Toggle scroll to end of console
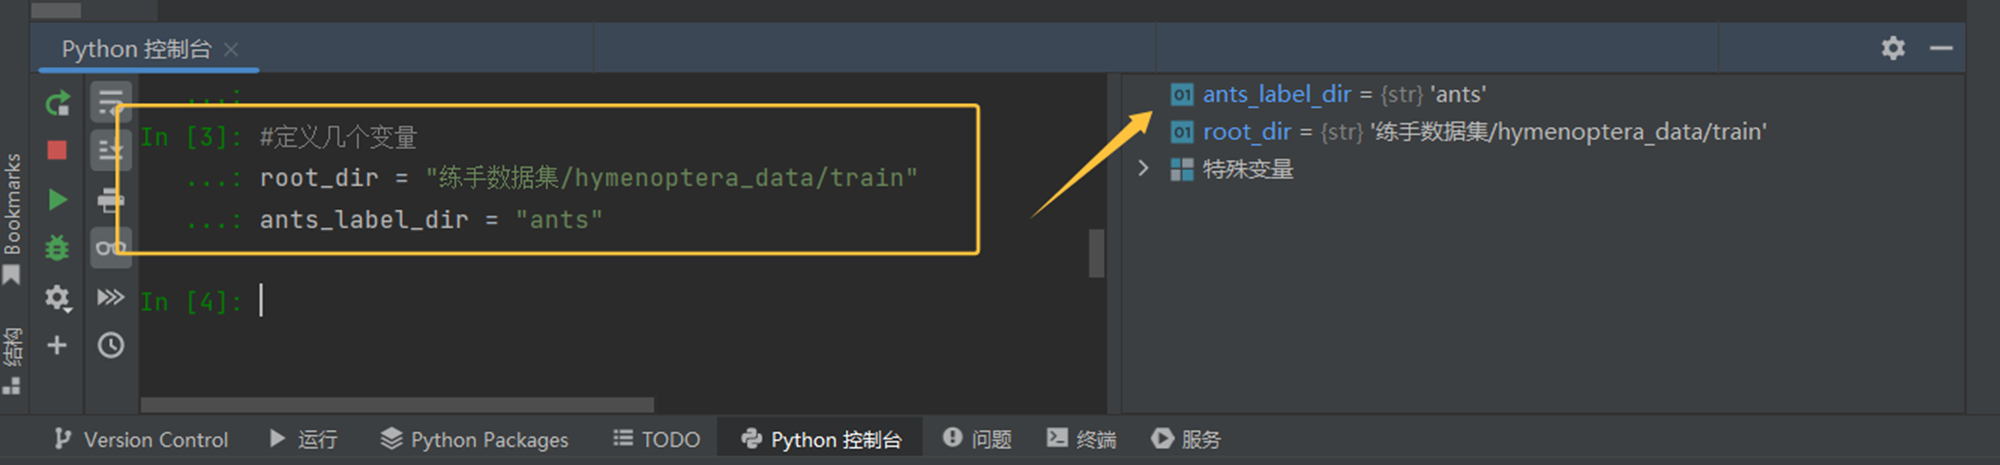This screenshot has height=465, width=2000. pyautogui.click(x=110, y=151)
